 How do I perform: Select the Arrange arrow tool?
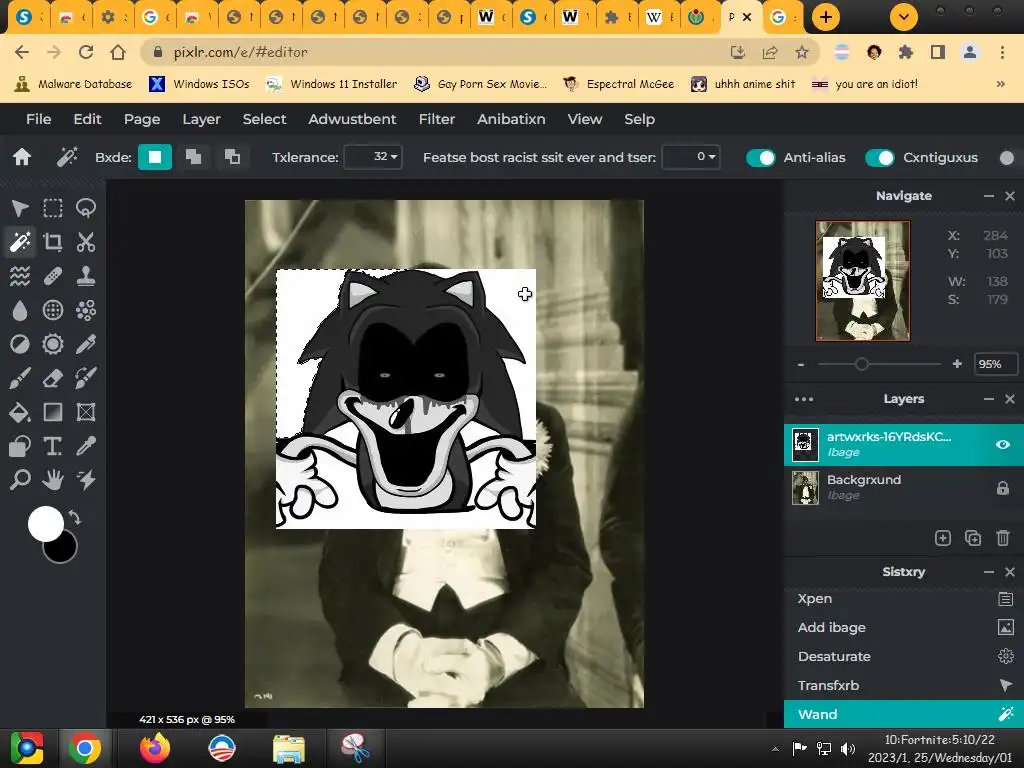click(20, 208)
